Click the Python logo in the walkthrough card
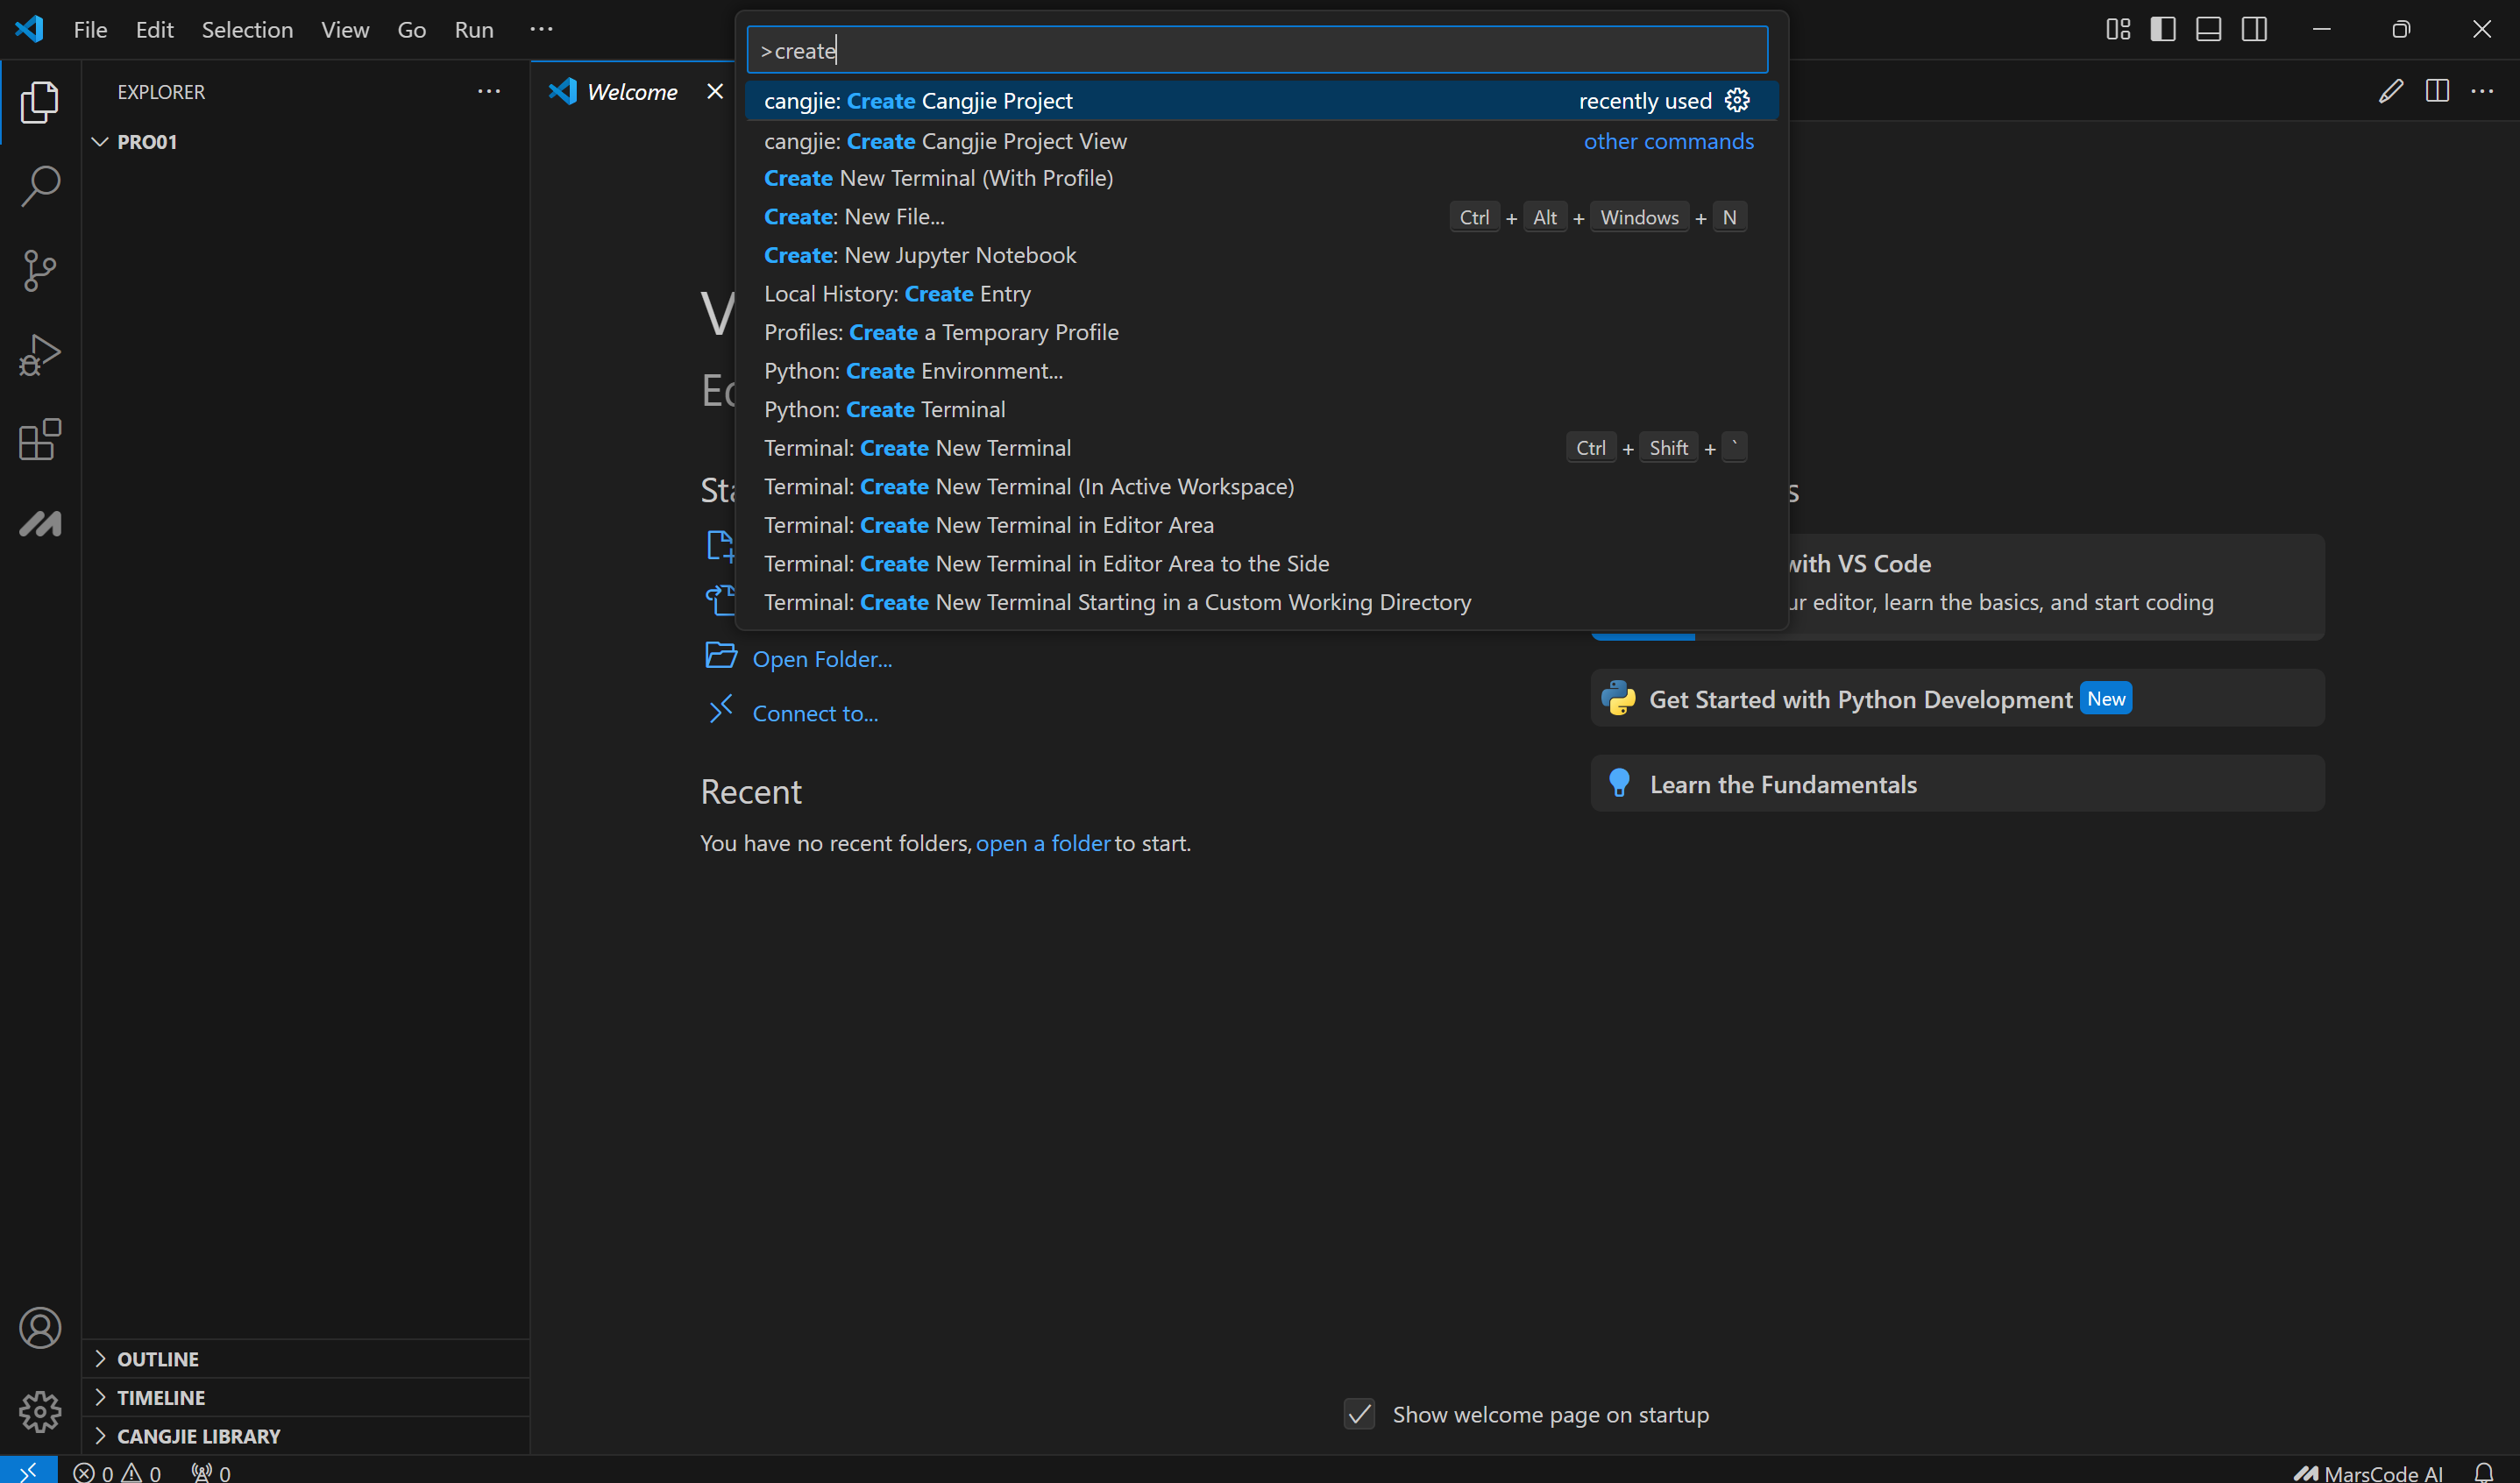Screen dimensions: 2520x1483 (x=1618, y=698)
